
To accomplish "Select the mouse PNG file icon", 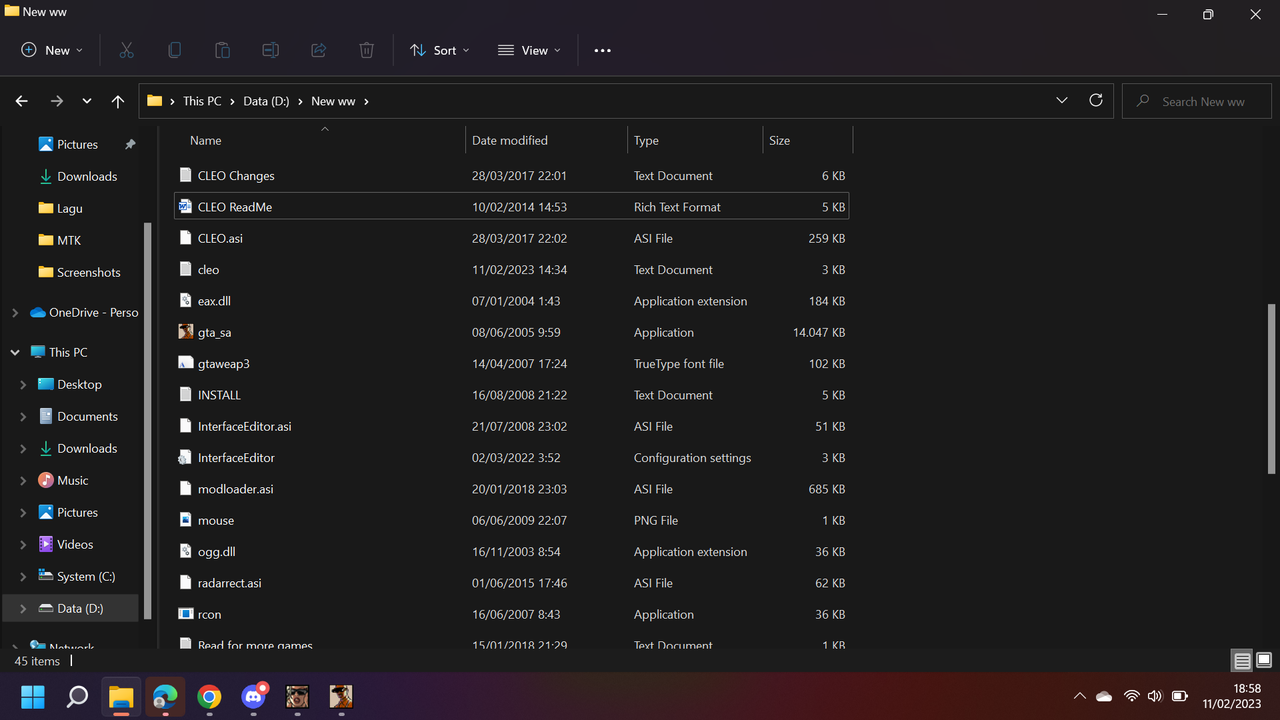I will [185, 520].
